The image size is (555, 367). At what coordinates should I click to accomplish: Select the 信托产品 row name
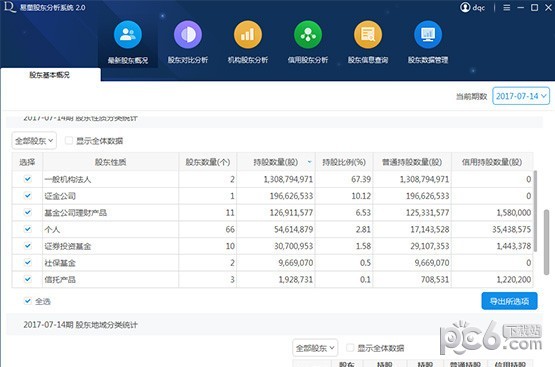tap(60, 280)
